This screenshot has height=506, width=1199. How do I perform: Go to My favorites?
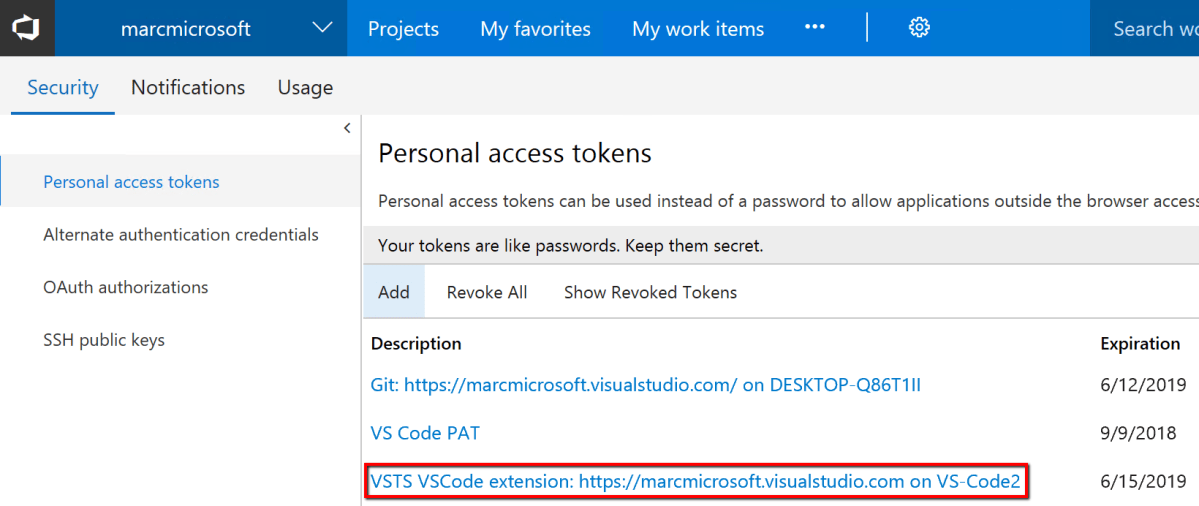535,29
